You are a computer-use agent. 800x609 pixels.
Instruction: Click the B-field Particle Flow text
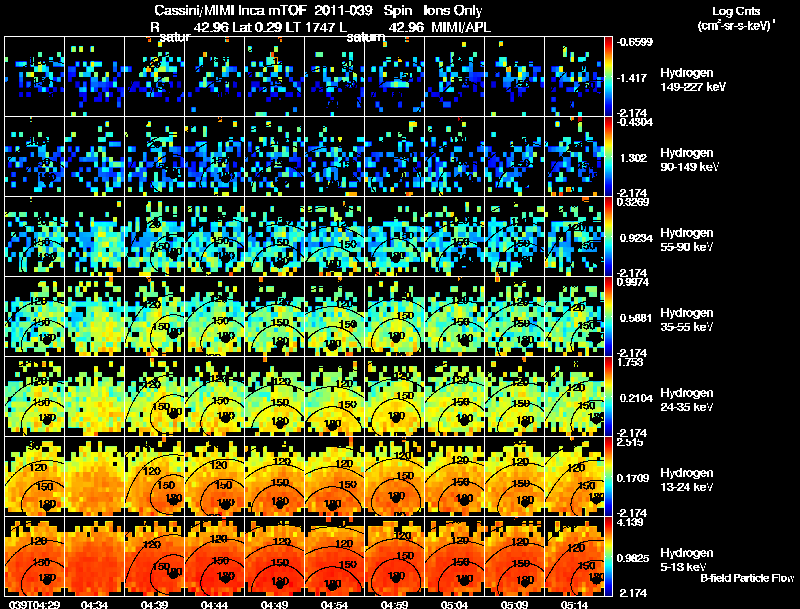click(x=747, y=578)
